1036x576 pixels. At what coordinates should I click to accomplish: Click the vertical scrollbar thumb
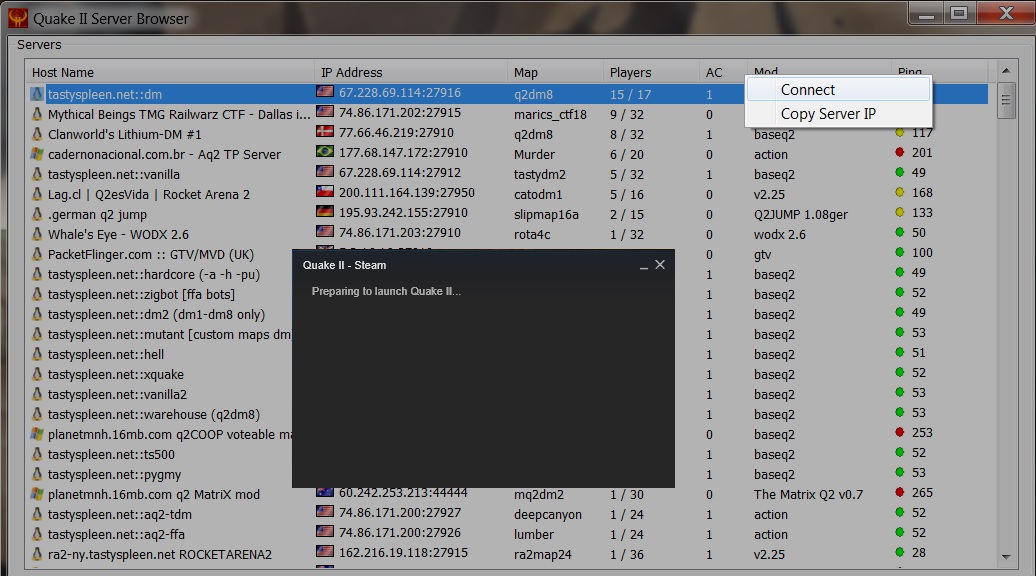pyautogui.click(x=1006, y=100)
